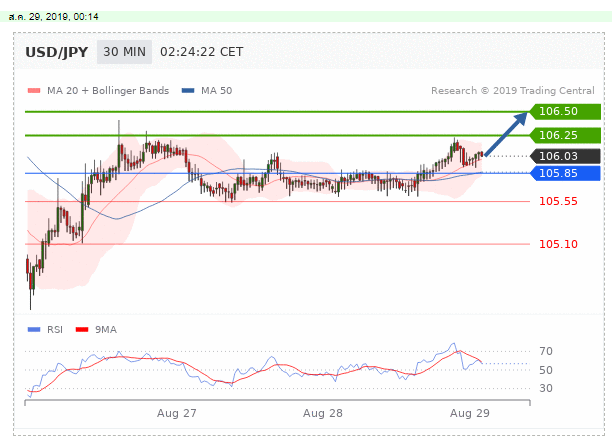
Task: Click the 02:24:22 CET timestamp
Action: tap(201, 52)
